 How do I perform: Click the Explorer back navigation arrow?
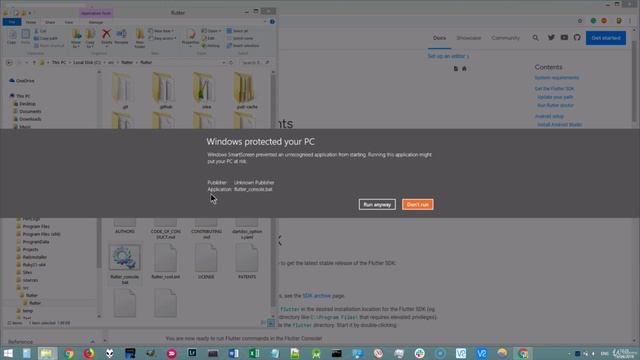coord(9,62)
